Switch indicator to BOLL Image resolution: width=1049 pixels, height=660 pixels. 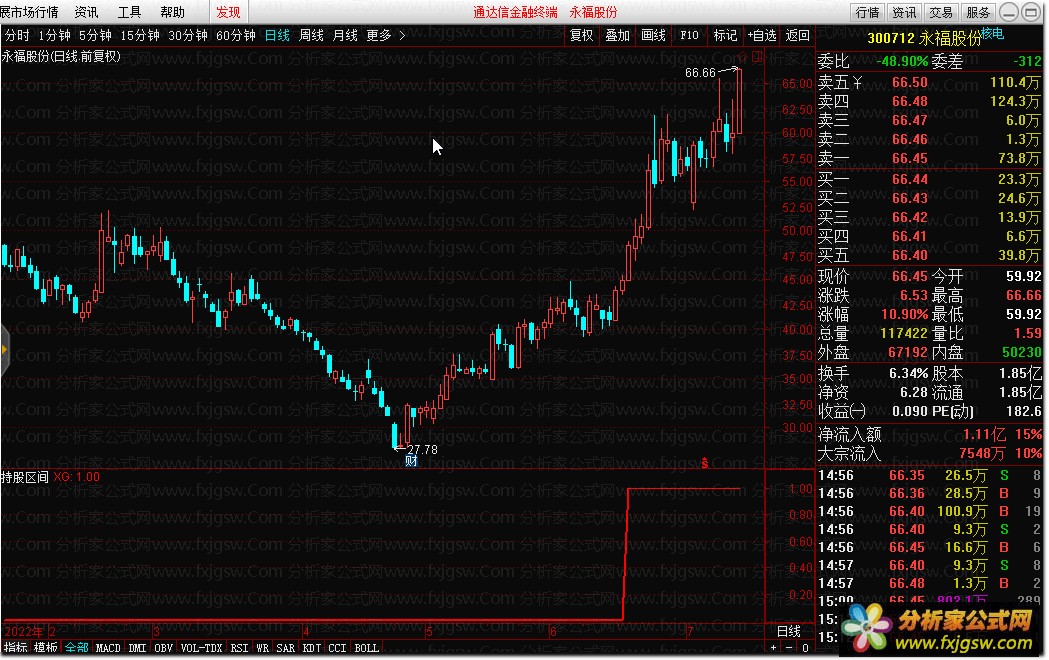366,647
